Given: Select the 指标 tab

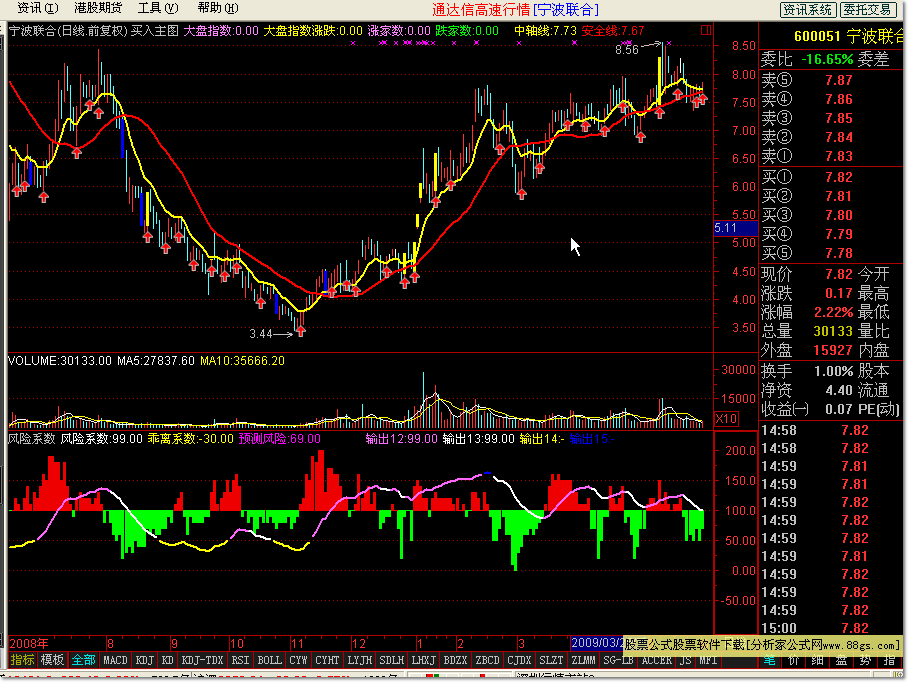Looking at the screenshot, I should pyautogui.click(x=22, y=660).
